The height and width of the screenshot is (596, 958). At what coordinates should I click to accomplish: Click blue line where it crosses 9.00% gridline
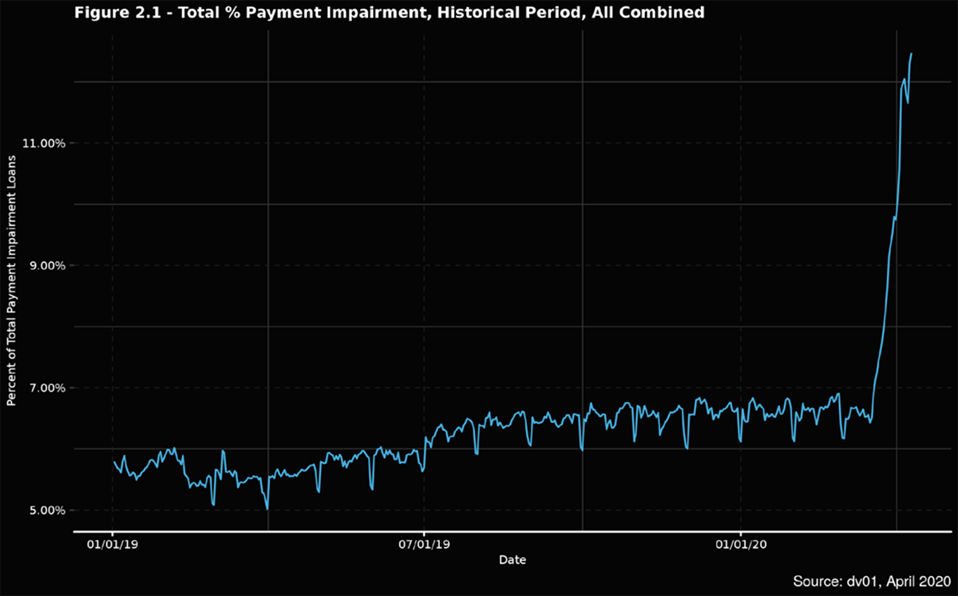coord(888,266)
